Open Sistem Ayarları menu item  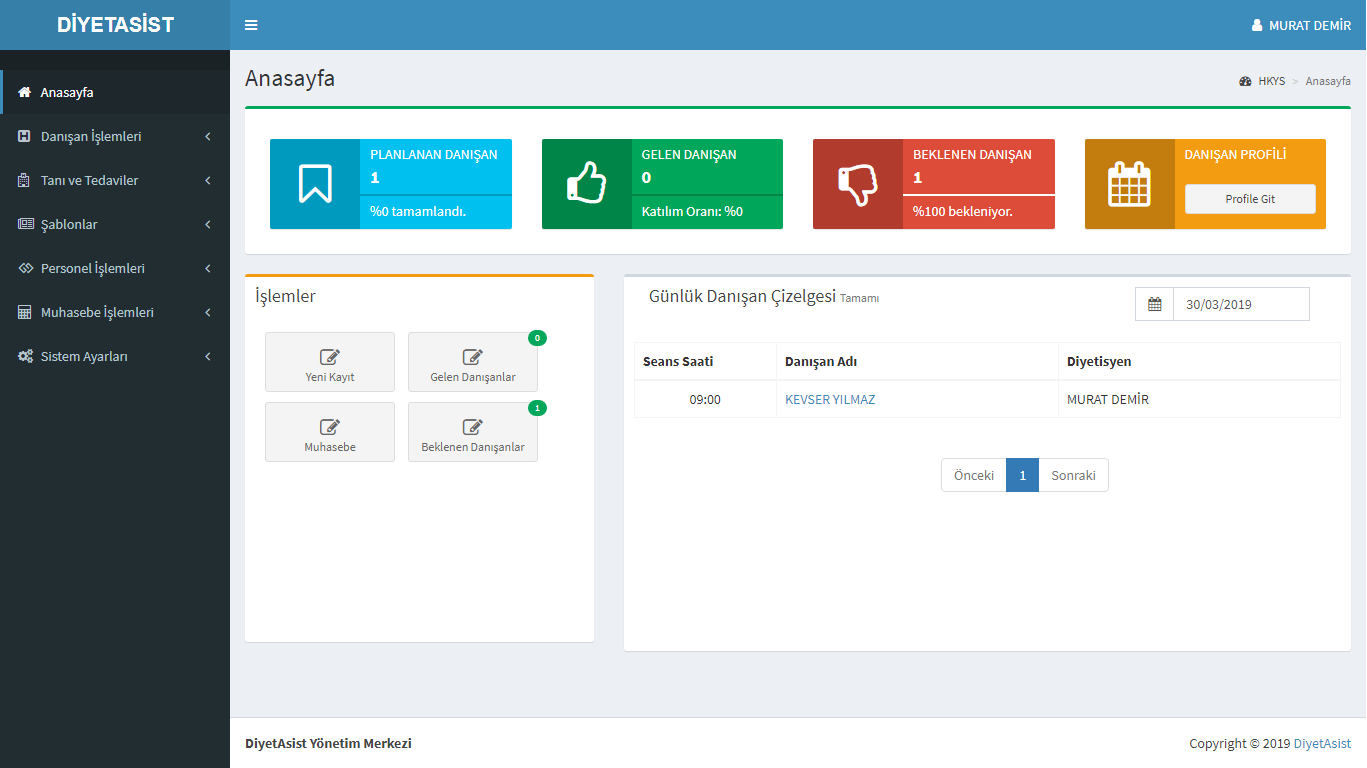(115, 356)
